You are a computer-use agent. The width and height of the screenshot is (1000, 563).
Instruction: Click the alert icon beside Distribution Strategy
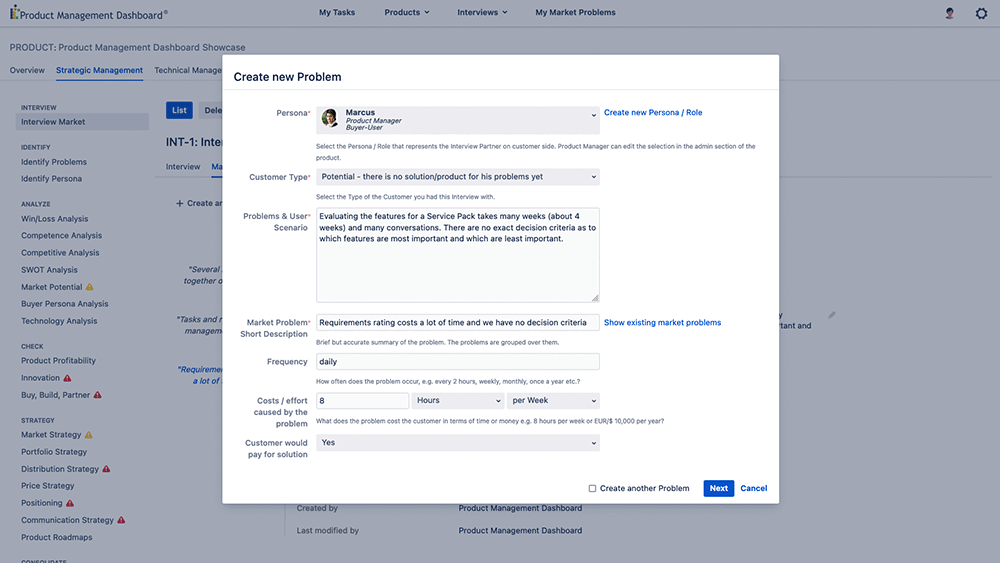[x=107, y=469]
